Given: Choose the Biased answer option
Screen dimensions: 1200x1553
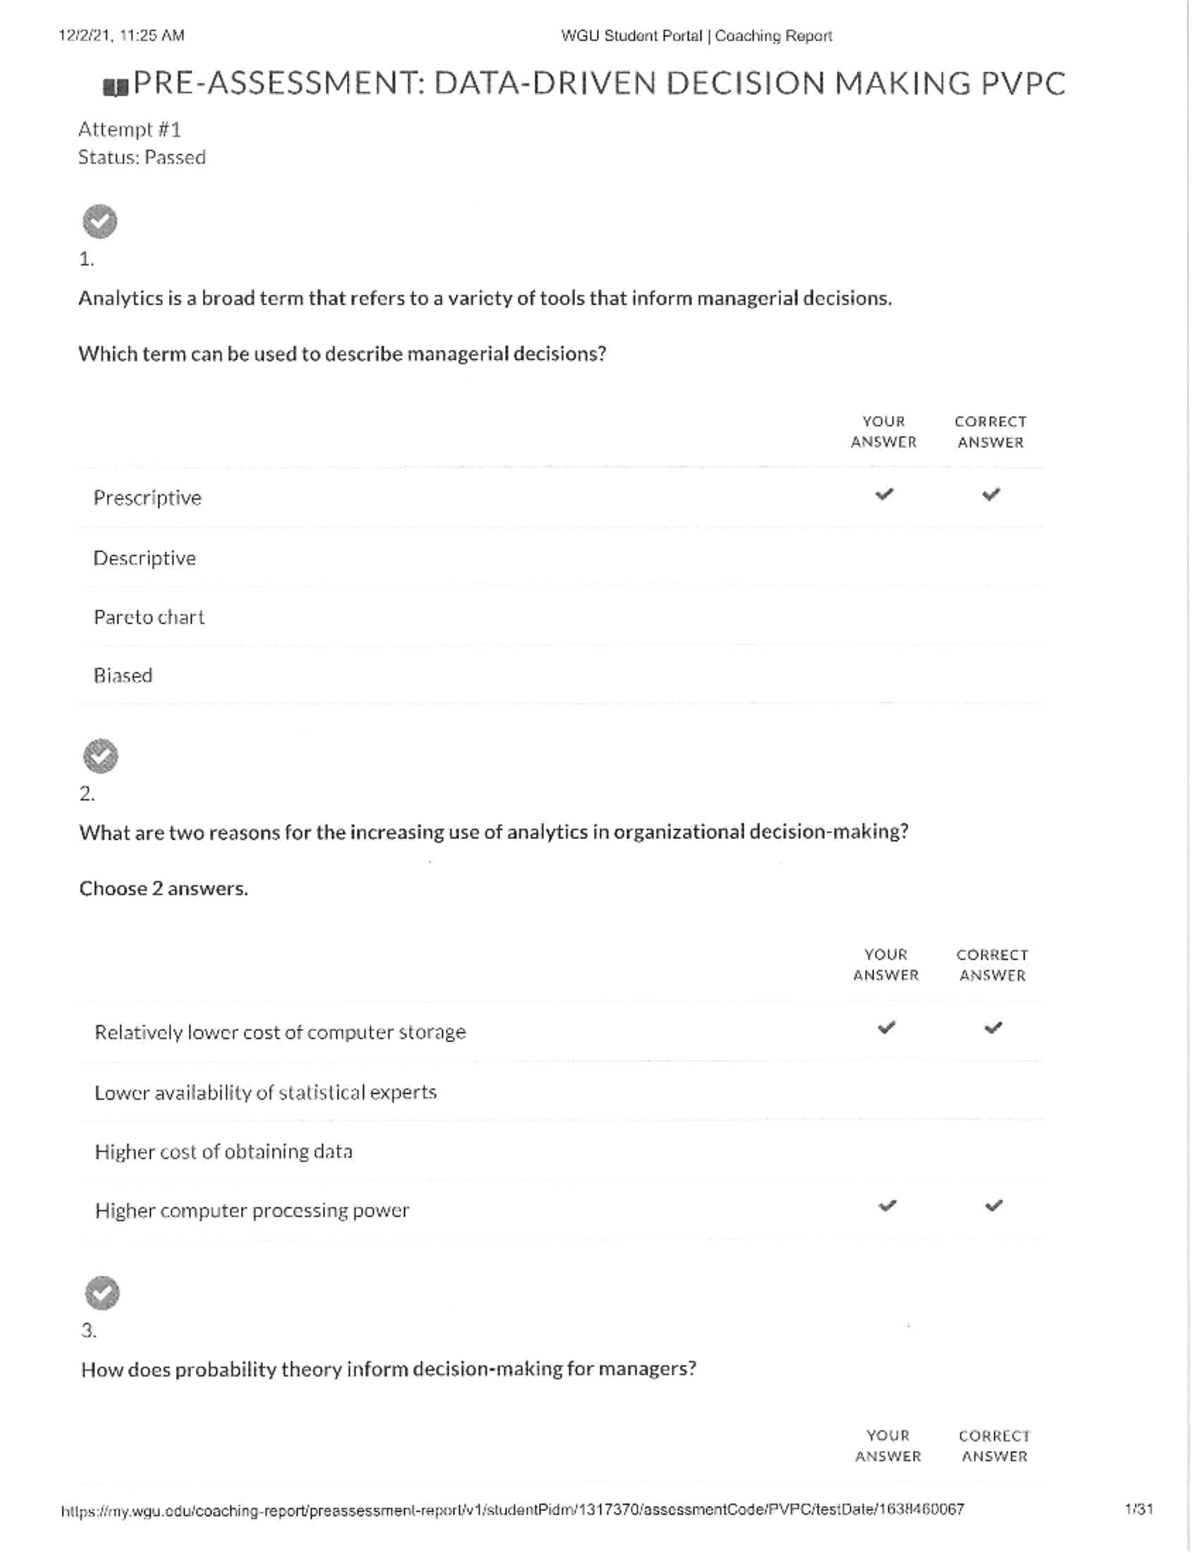Looking at the screenshot, I should (123, 676).
